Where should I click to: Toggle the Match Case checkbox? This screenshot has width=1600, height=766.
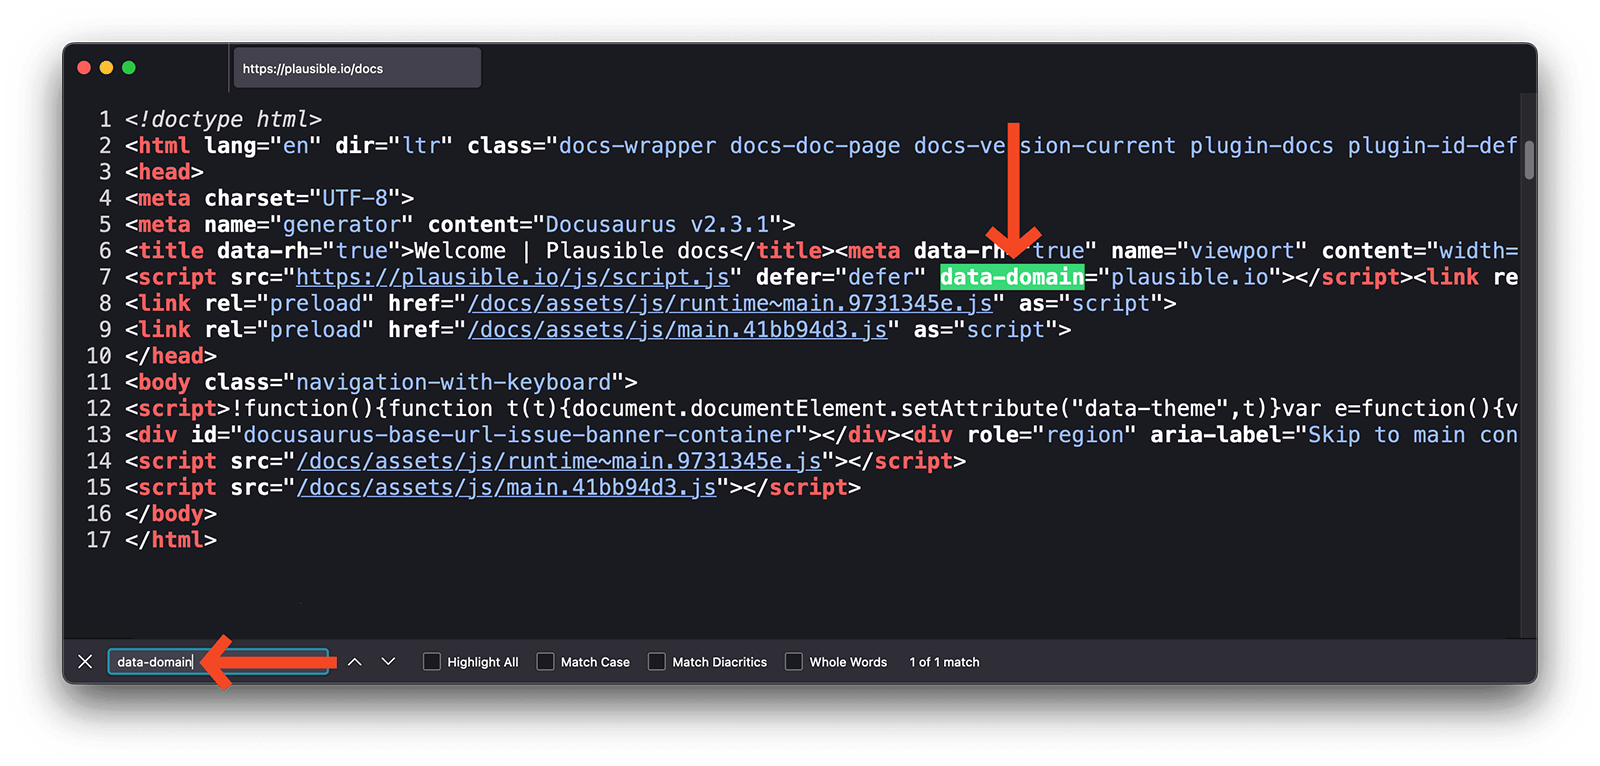(x=545, y=662)
